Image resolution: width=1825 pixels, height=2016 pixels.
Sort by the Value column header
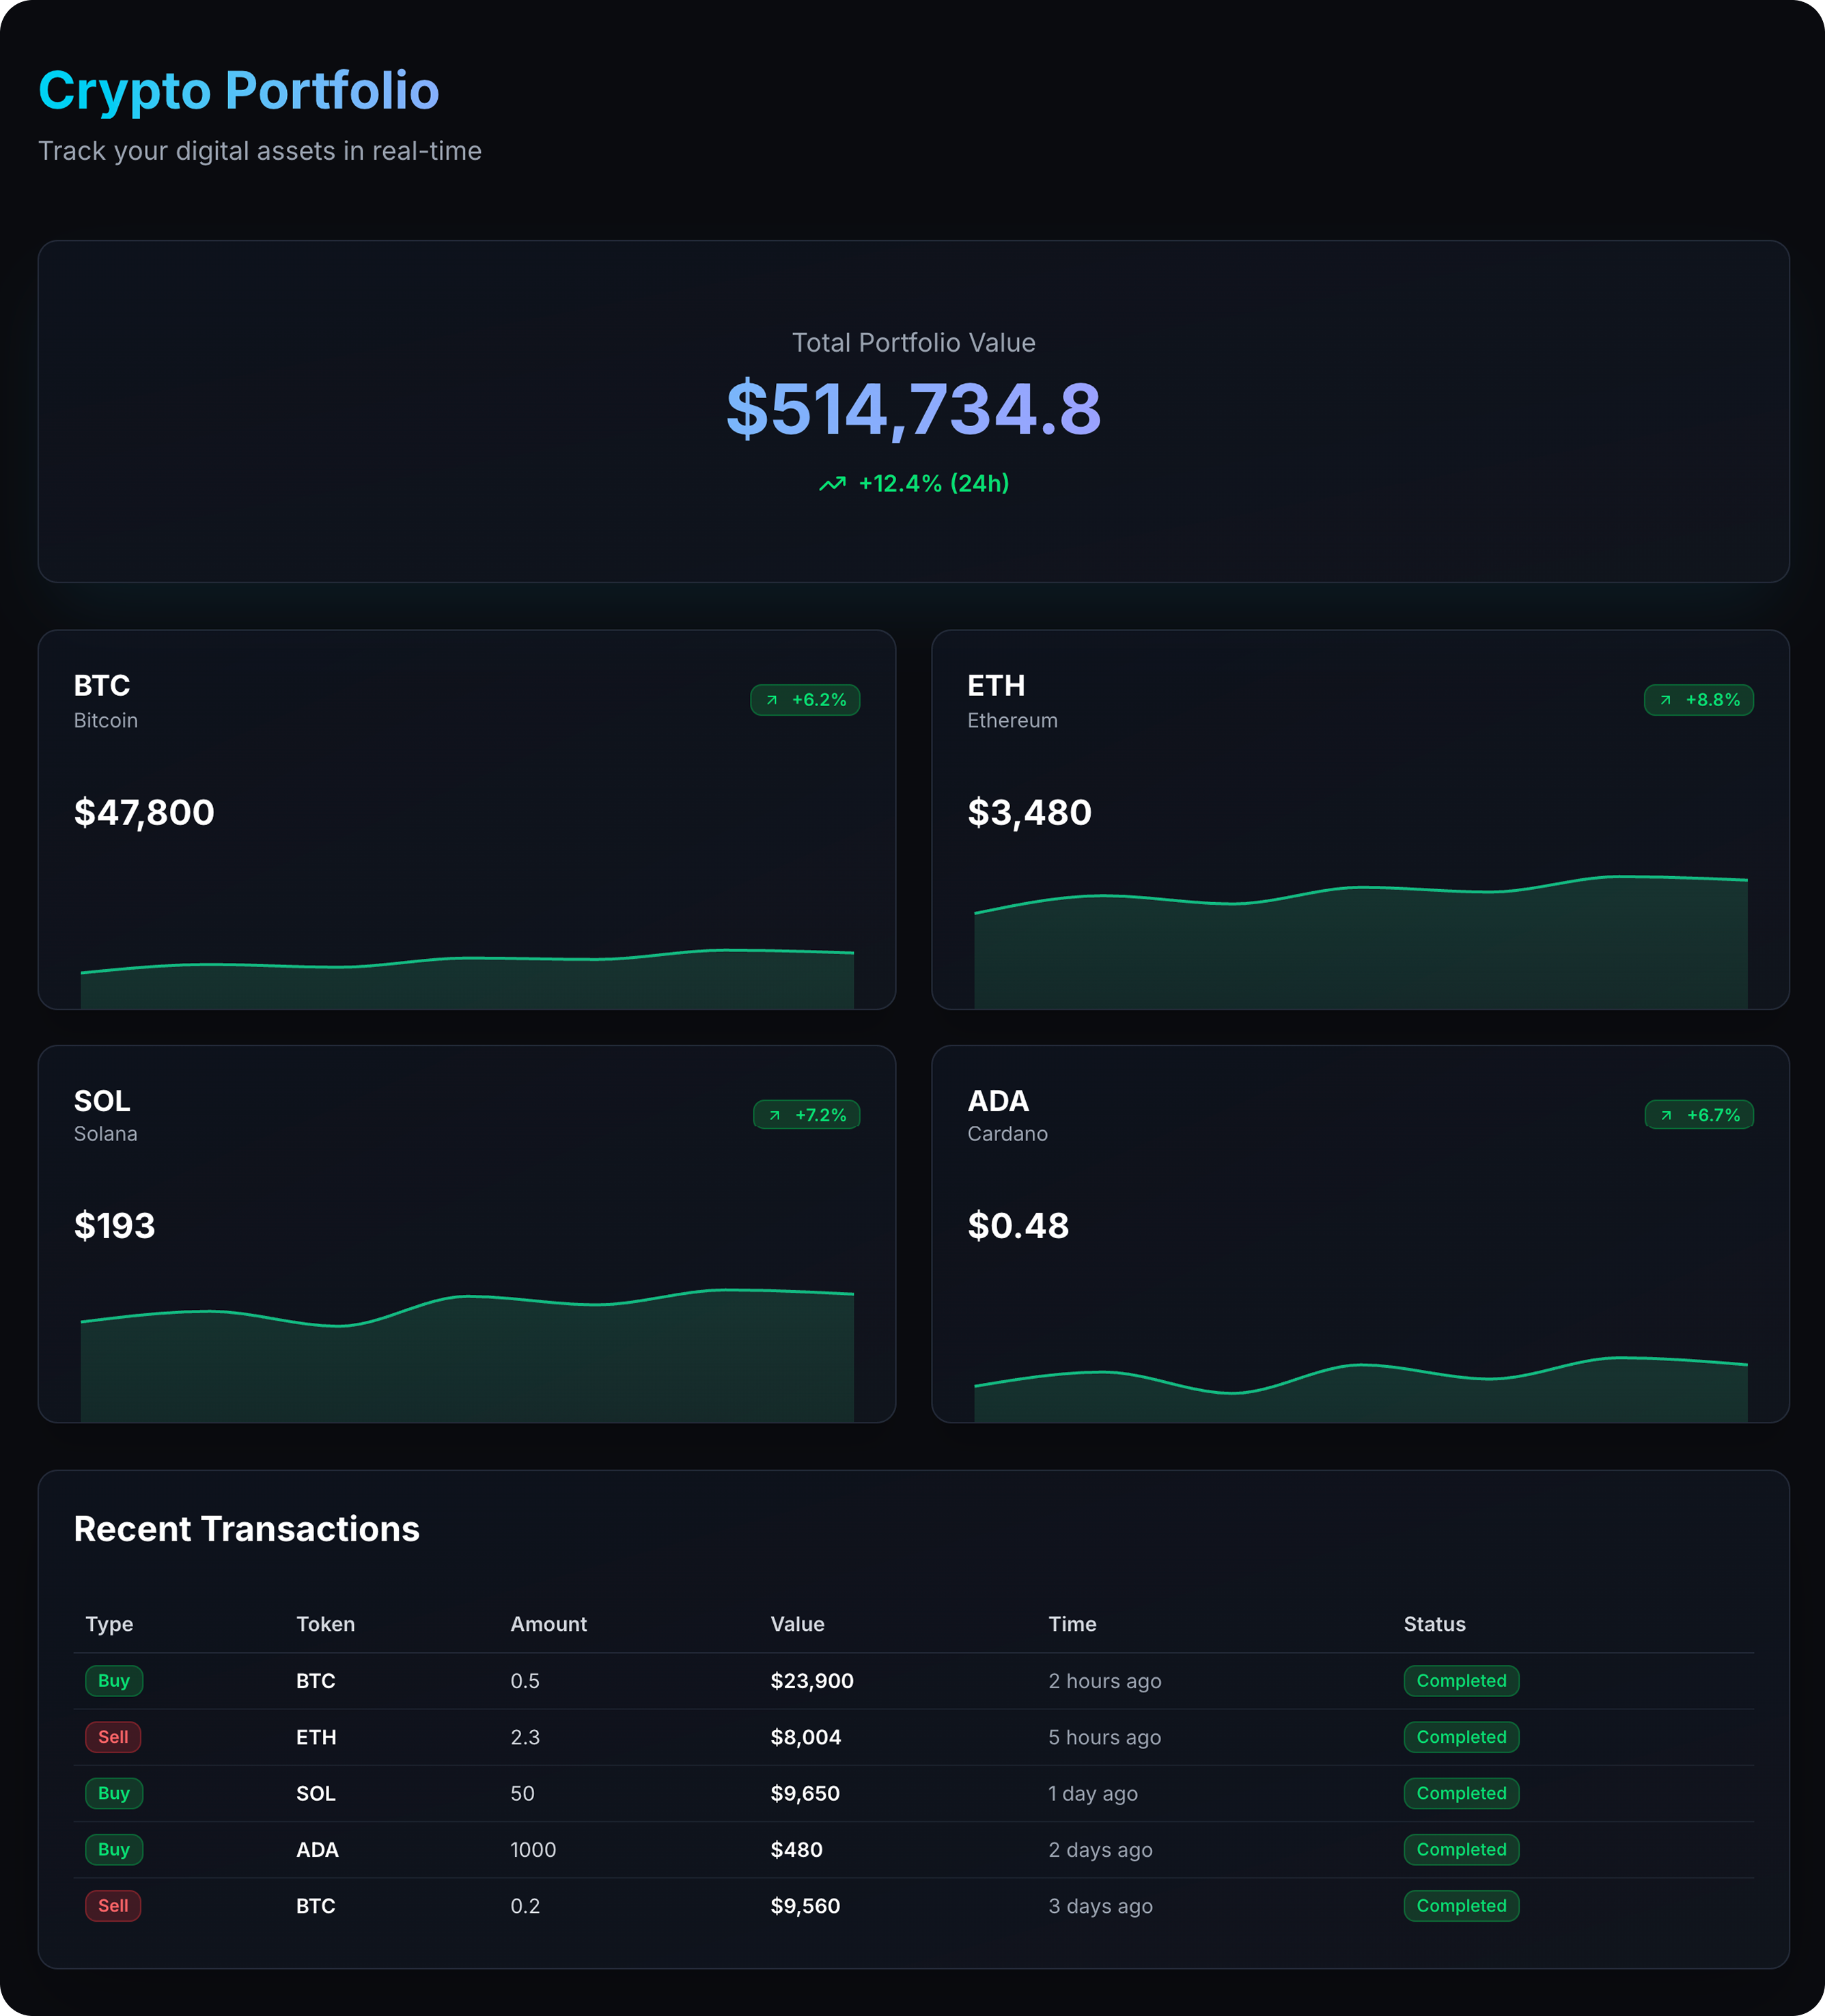click(x=797, y=1624)
